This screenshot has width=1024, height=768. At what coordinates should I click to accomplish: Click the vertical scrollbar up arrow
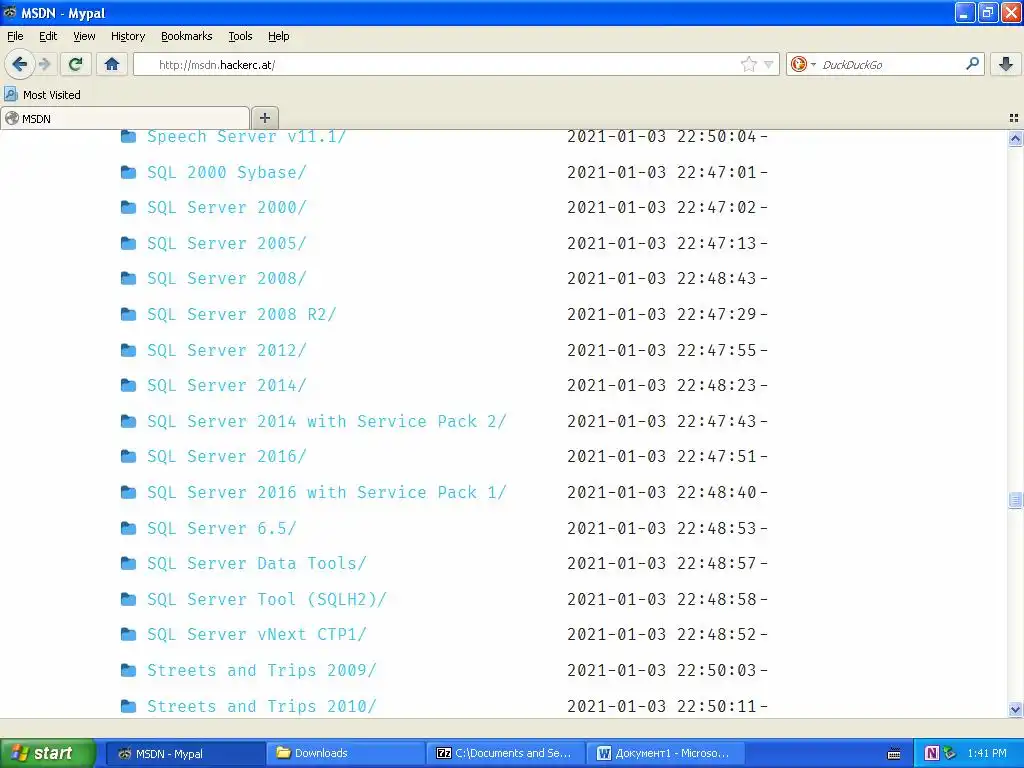click(1015, 138)
